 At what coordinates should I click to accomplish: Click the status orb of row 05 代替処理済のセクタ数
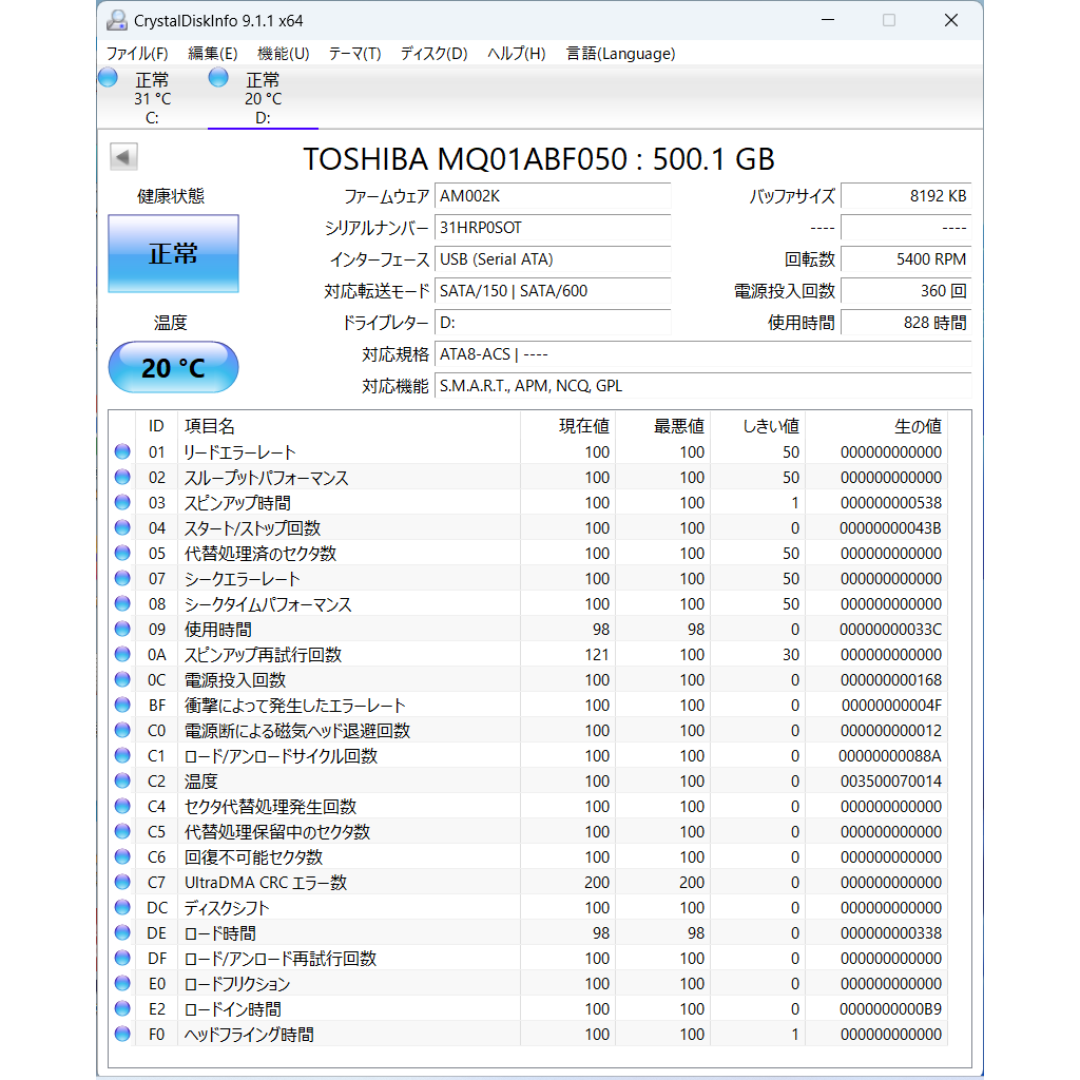click(123, 553)
